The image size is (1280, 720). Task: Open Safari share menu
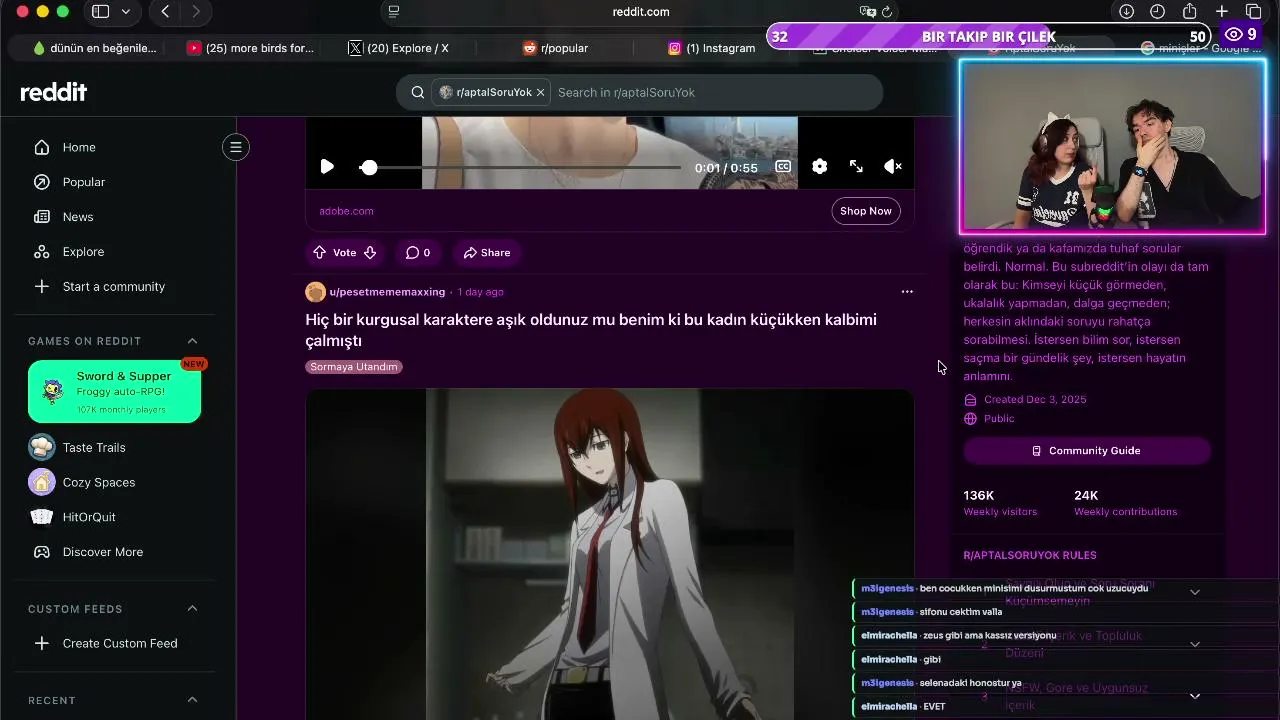point(1190,12)
